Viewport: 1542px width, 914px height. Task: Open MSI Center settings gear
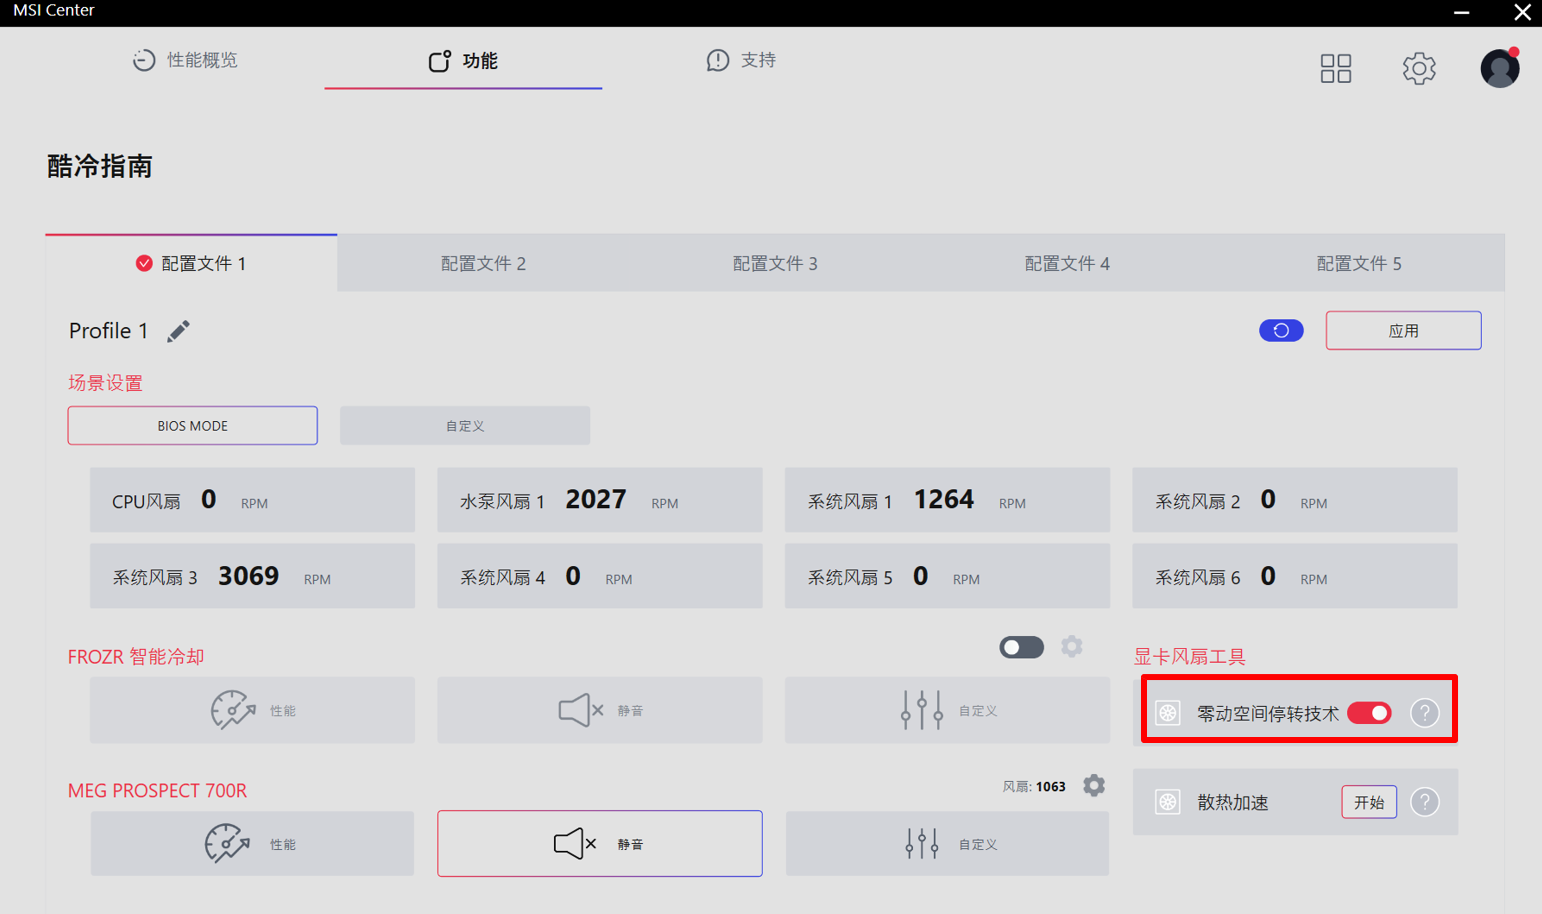tap(1418, 68)
